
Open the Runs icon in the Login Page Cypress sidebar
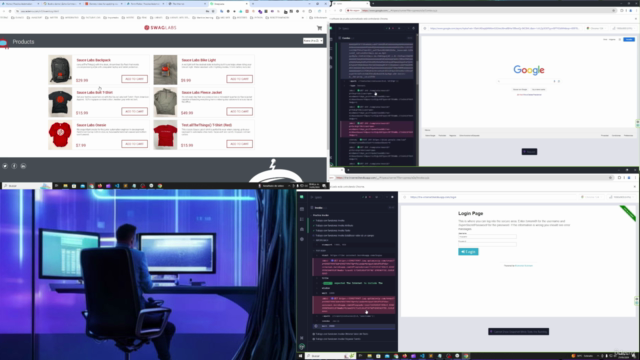coord(302,219)
